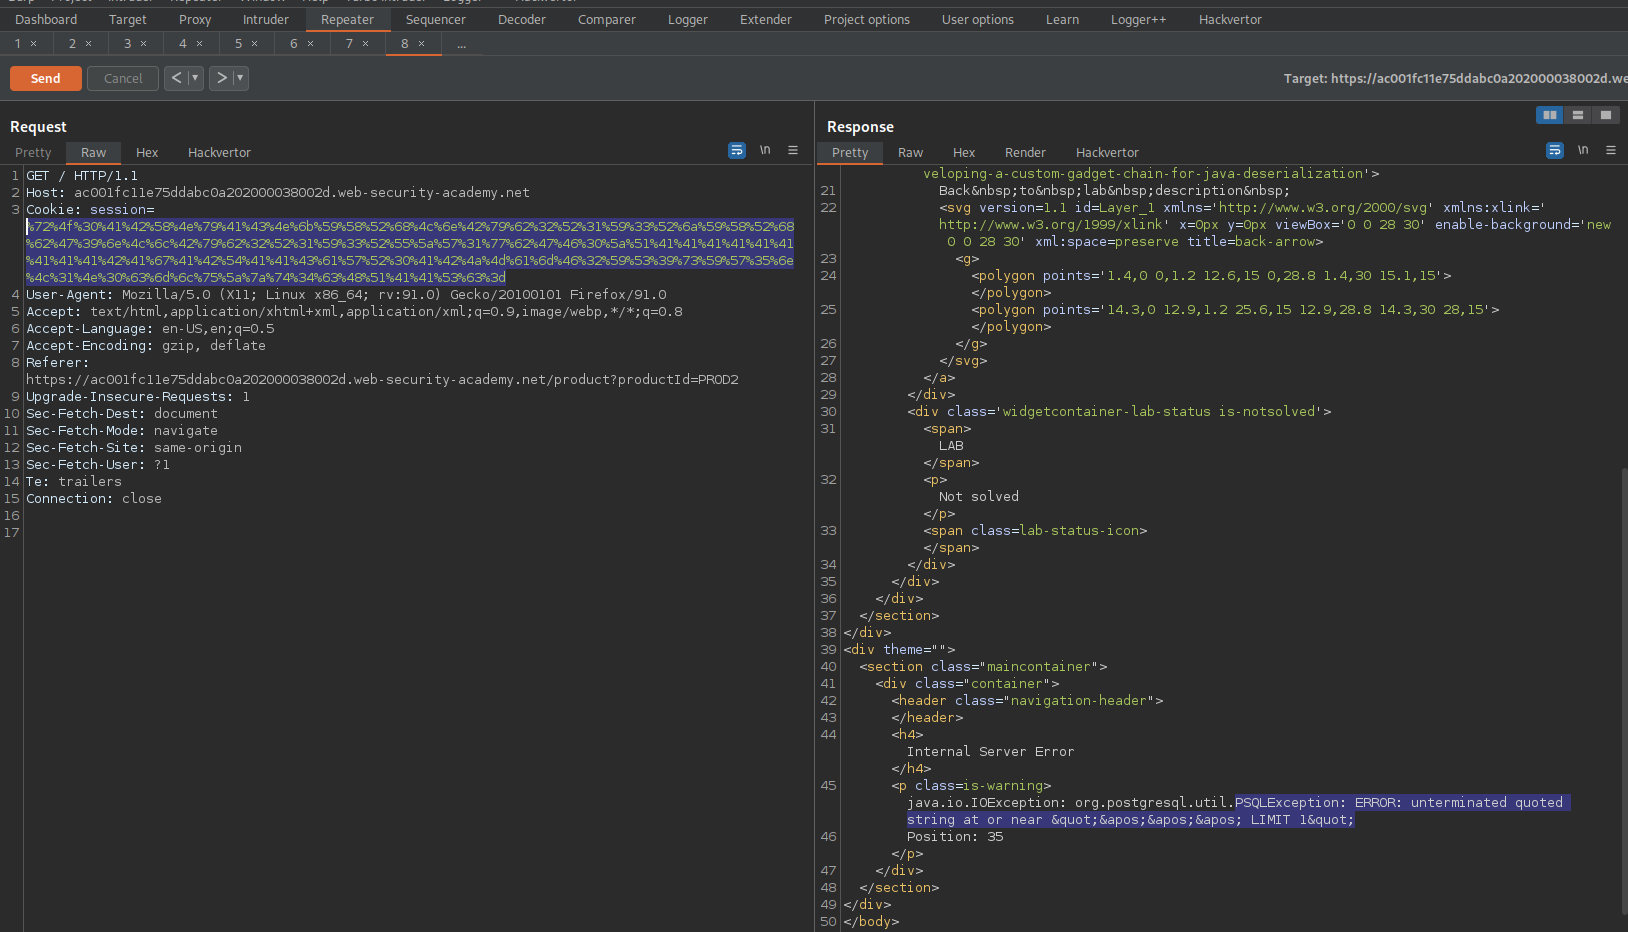Click the Referer URL line in request
The height and width of the screenshot is (932, 1628).
(382, 379)
